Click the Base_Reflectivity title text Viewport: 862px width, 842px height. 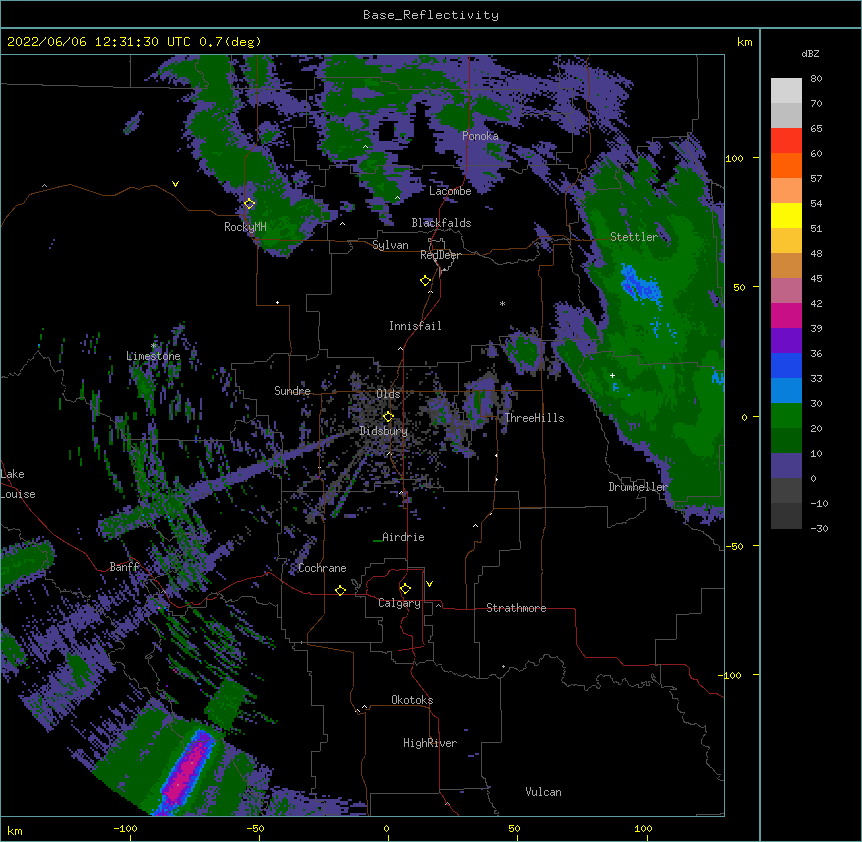[x=431, y=15]
